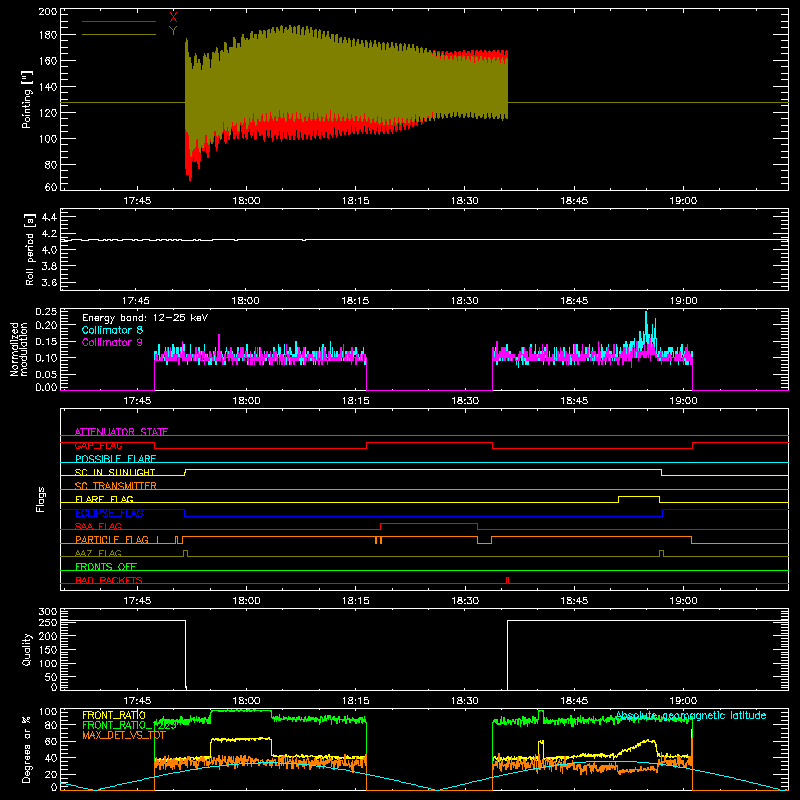
Task: Click the 200 tick on the Pointing axis
Action: click(x=48, y=11)
